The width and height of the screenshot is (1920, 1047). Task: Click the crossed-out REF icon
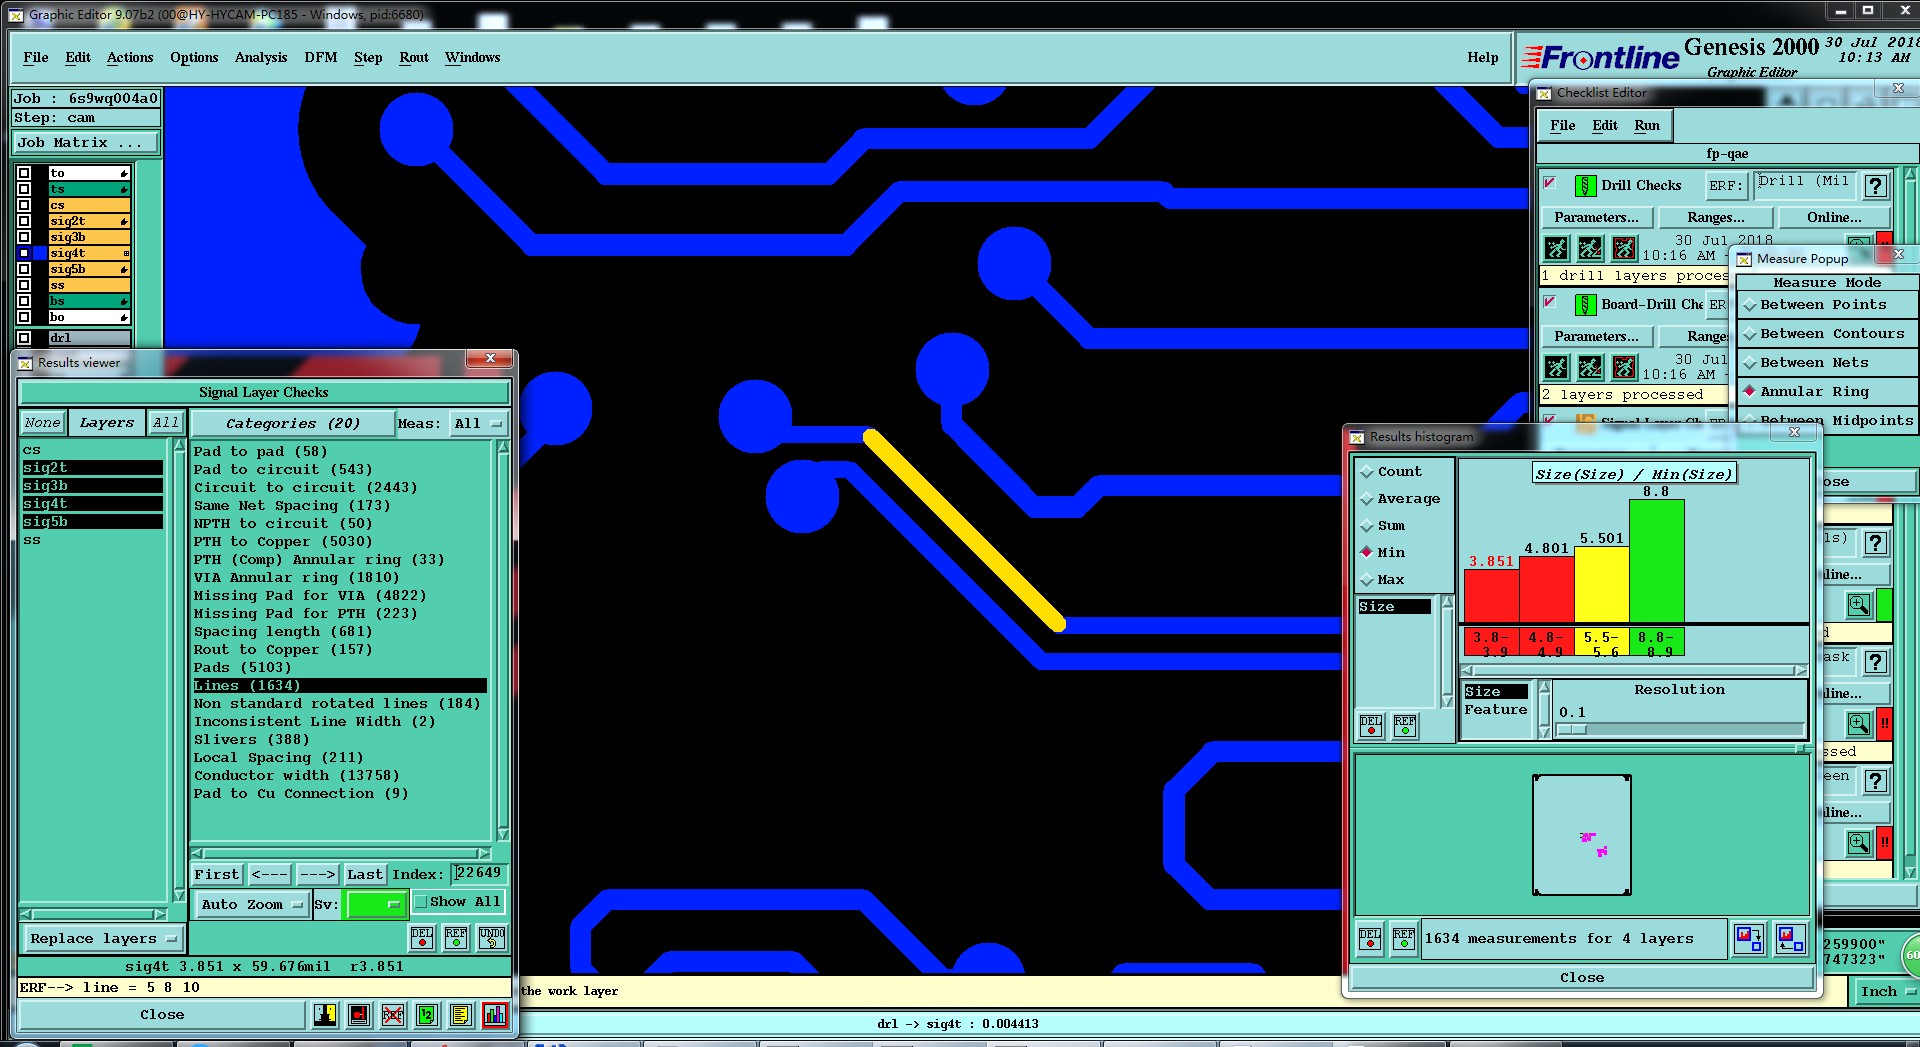(x=393, y=1015)
